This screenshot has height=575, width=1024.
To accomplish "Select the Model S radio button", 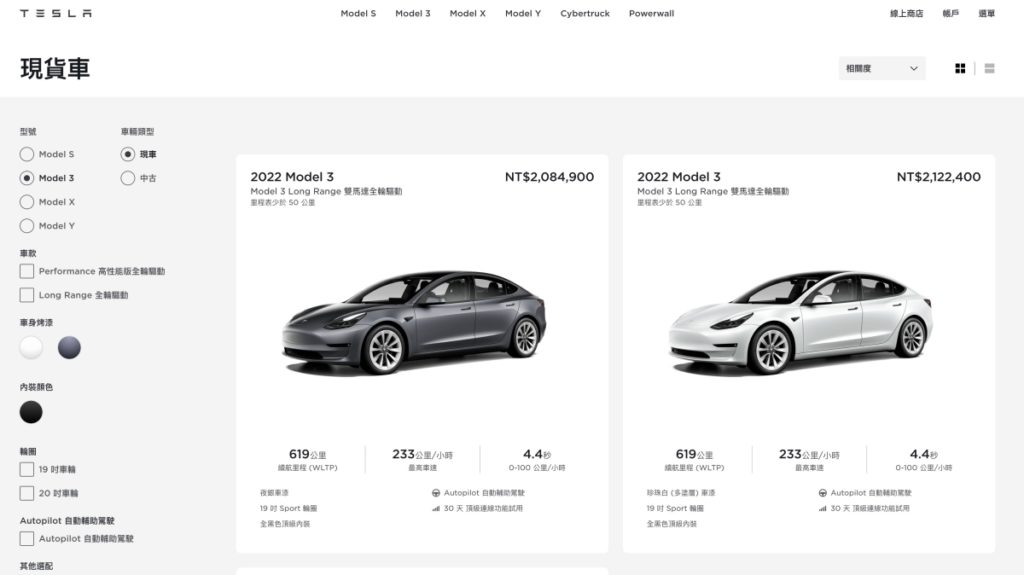I will [27, 154].
